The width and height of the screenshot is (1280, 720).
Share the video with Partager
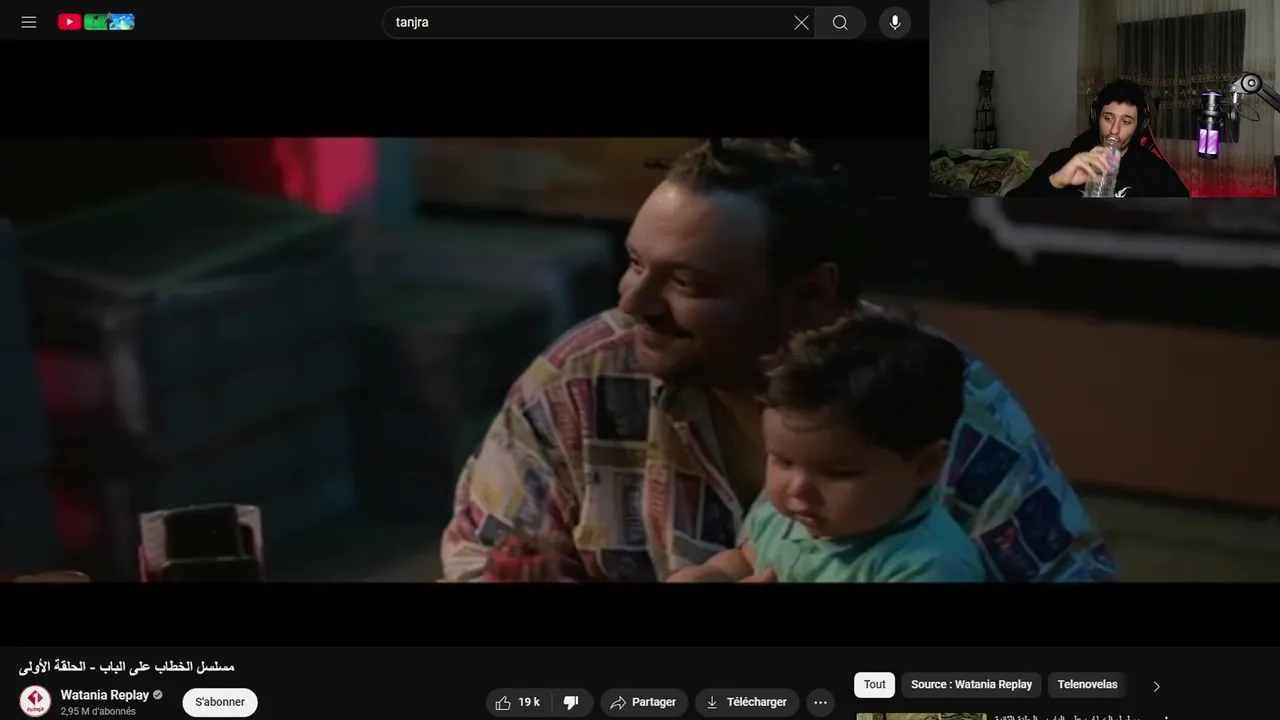pyautogui.click(x=643, y=702)
